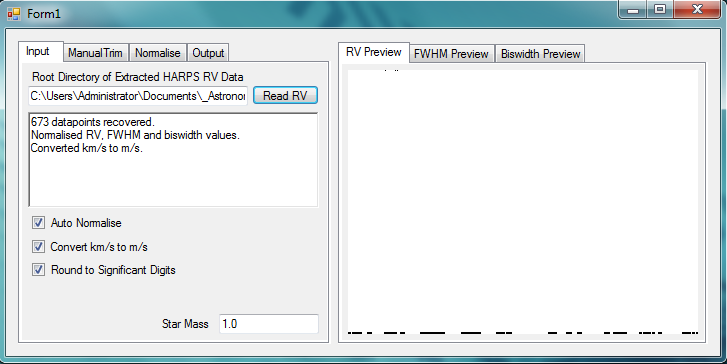Click the 'Converted km/s to m/s.' log line
The height and width of the screenshot is (364, 727).
tap(87, 148)
